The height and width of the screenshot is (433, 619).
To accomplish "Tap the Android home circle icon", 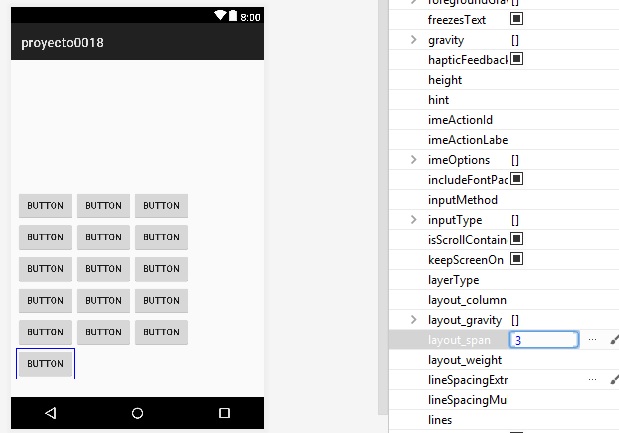I will (138, 413).
